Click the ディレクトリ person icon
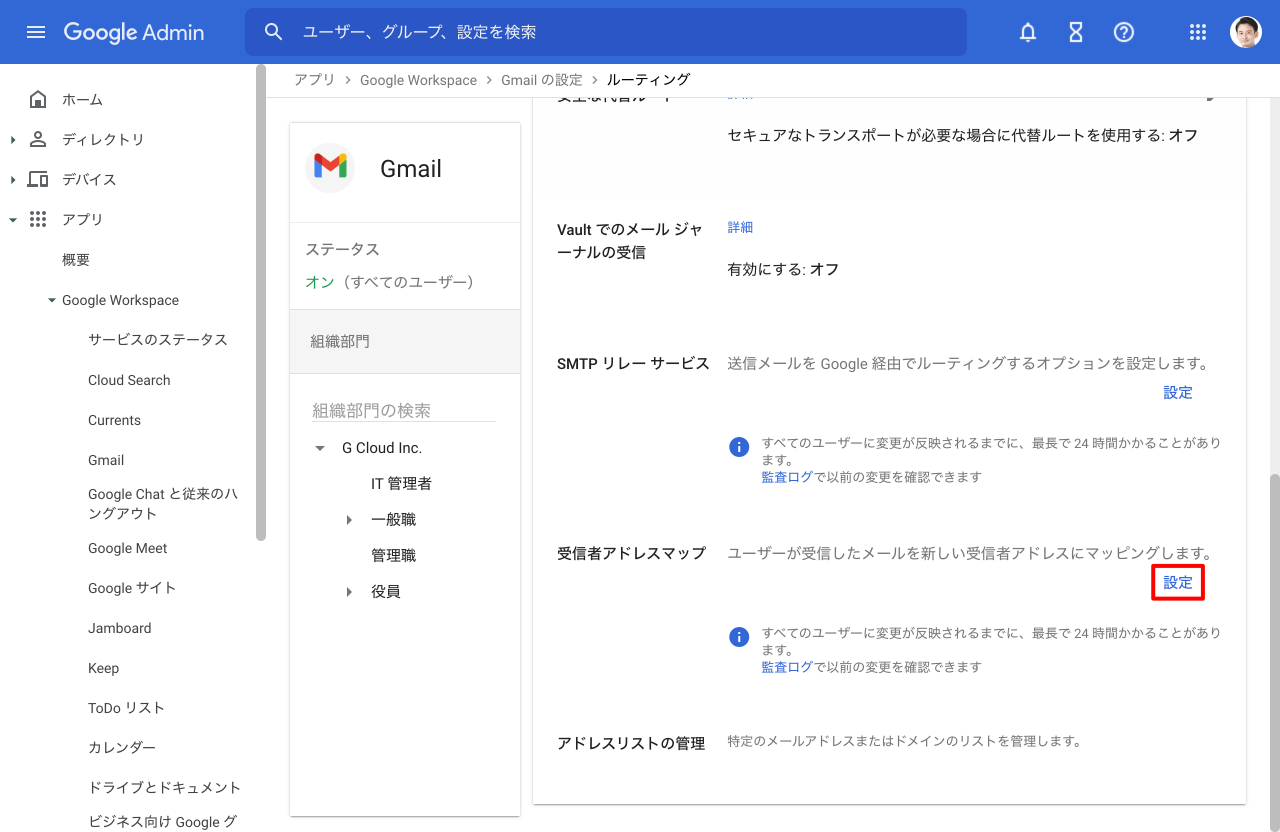Screen dimensions: 1280x832 pos(38,139)
